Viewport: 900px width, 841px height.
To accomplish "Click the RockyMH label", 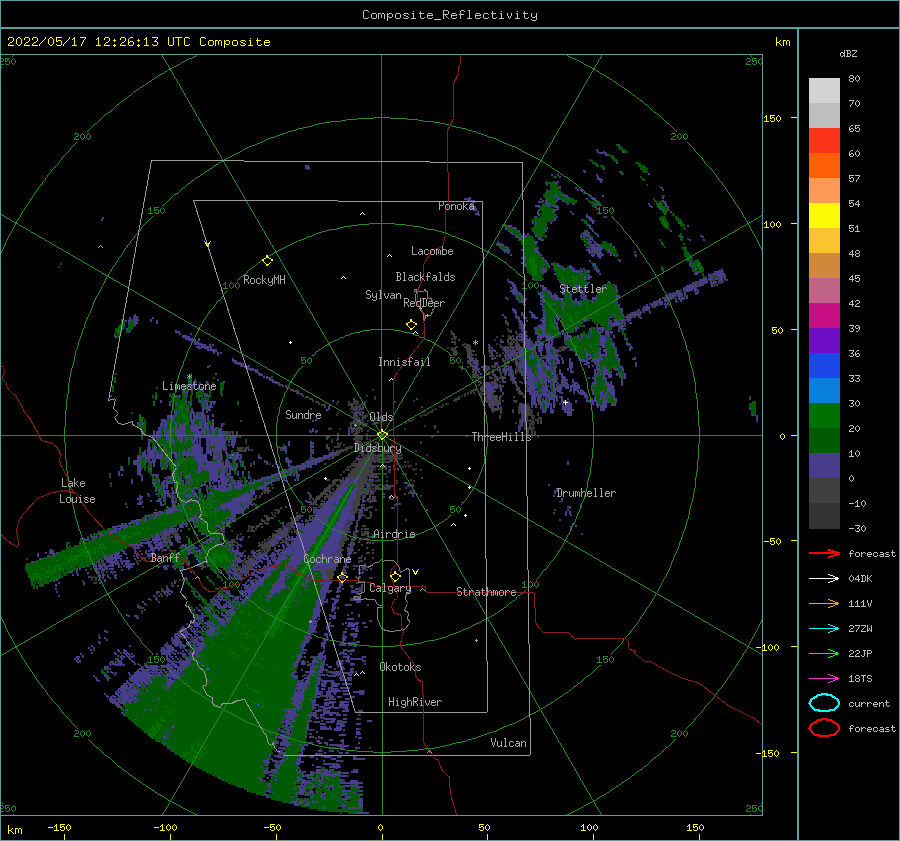I will pos(264,280).
